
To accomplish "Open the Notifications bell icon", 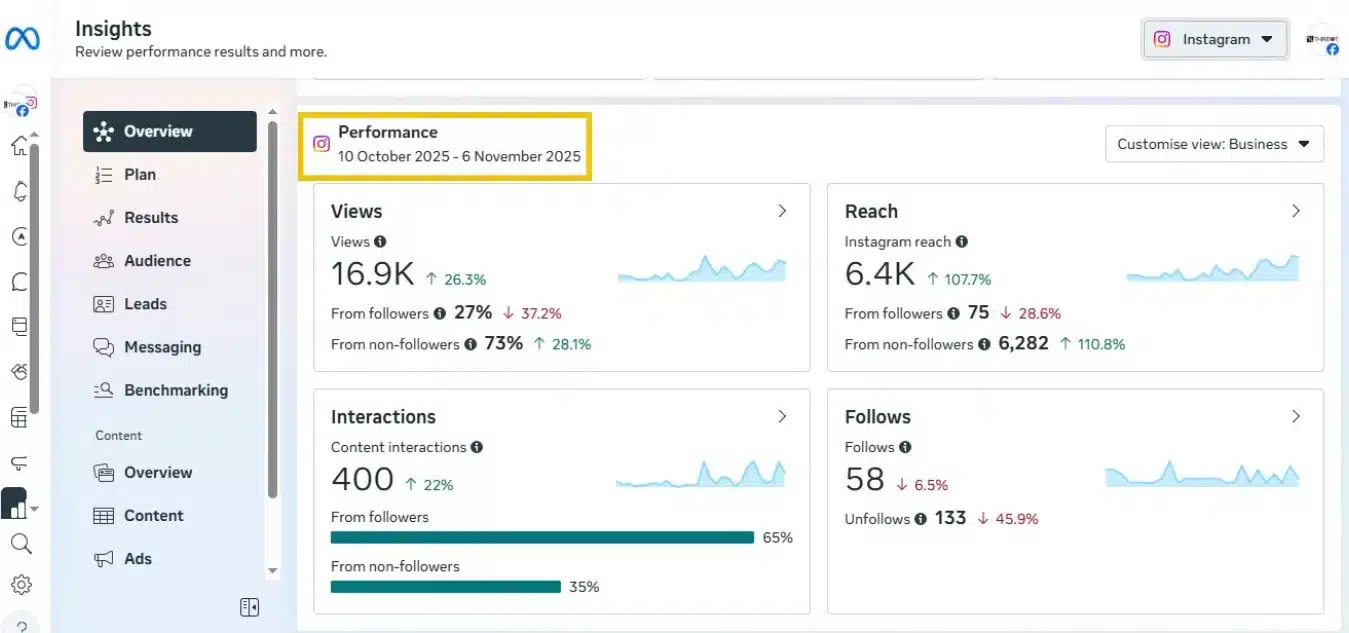I will (x=20, y=192).
